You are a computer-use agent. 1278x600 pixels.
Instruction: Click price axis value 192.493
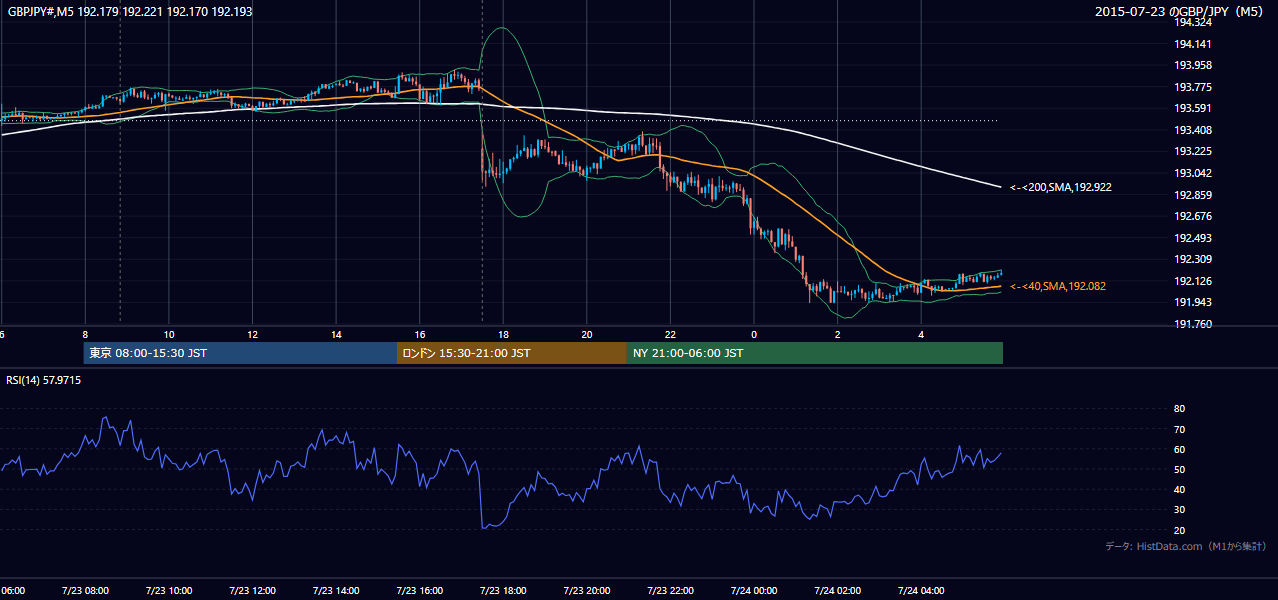coord(1193,238)
